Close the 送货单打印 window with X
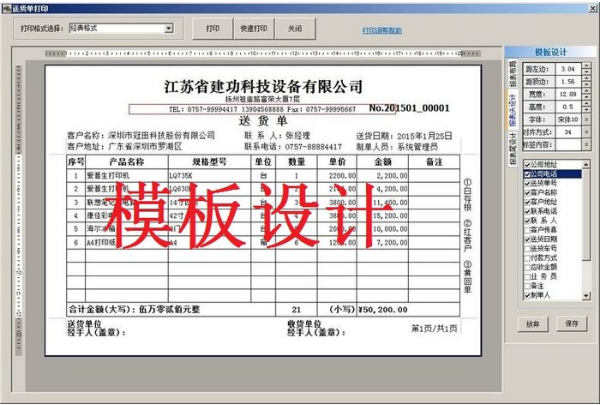Viewport: 603px width, 406px height. tap(593, 8)
